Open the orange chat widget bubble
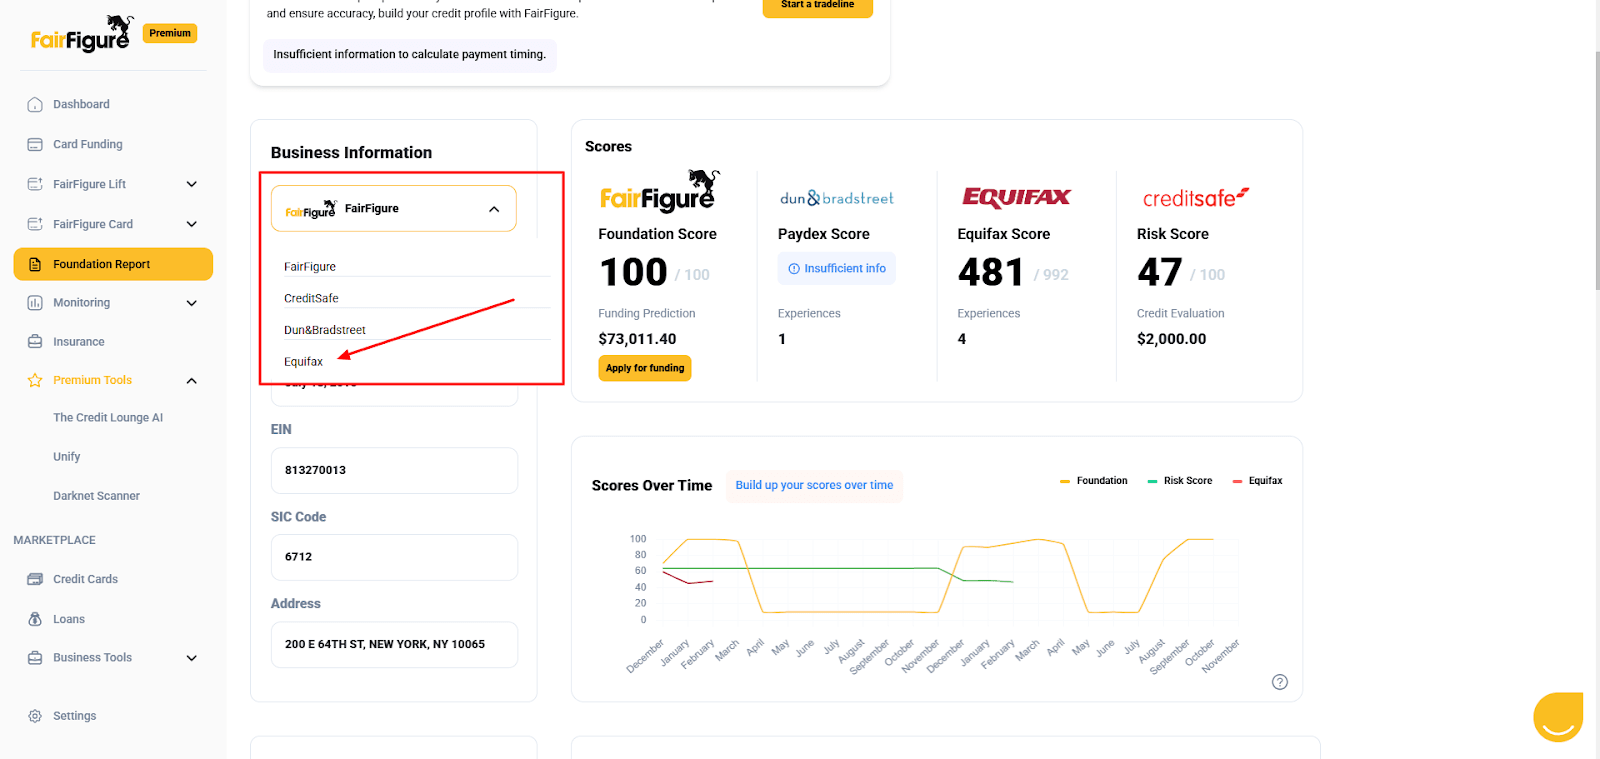This screenshot has width=1600, height=759. [x=1558, y=717]
